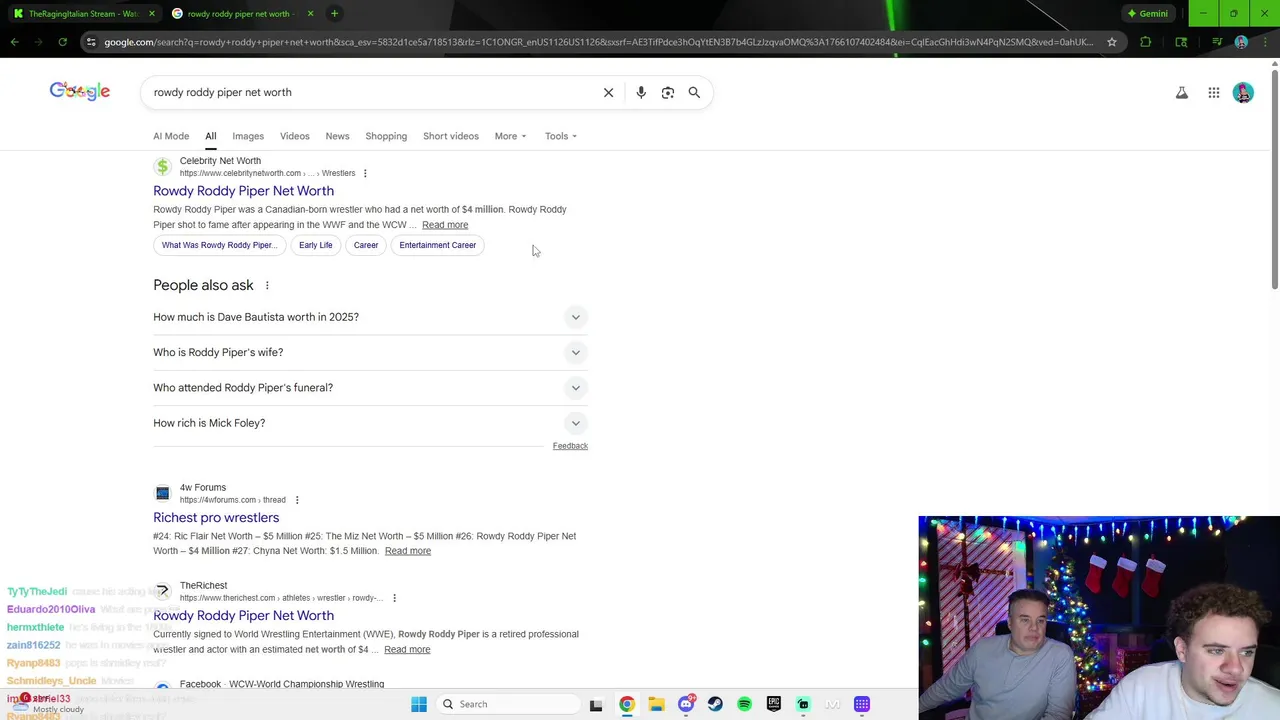This screenshot has height=720, width=1280.
Task: Go back to previous page
Action: [14, 42]
